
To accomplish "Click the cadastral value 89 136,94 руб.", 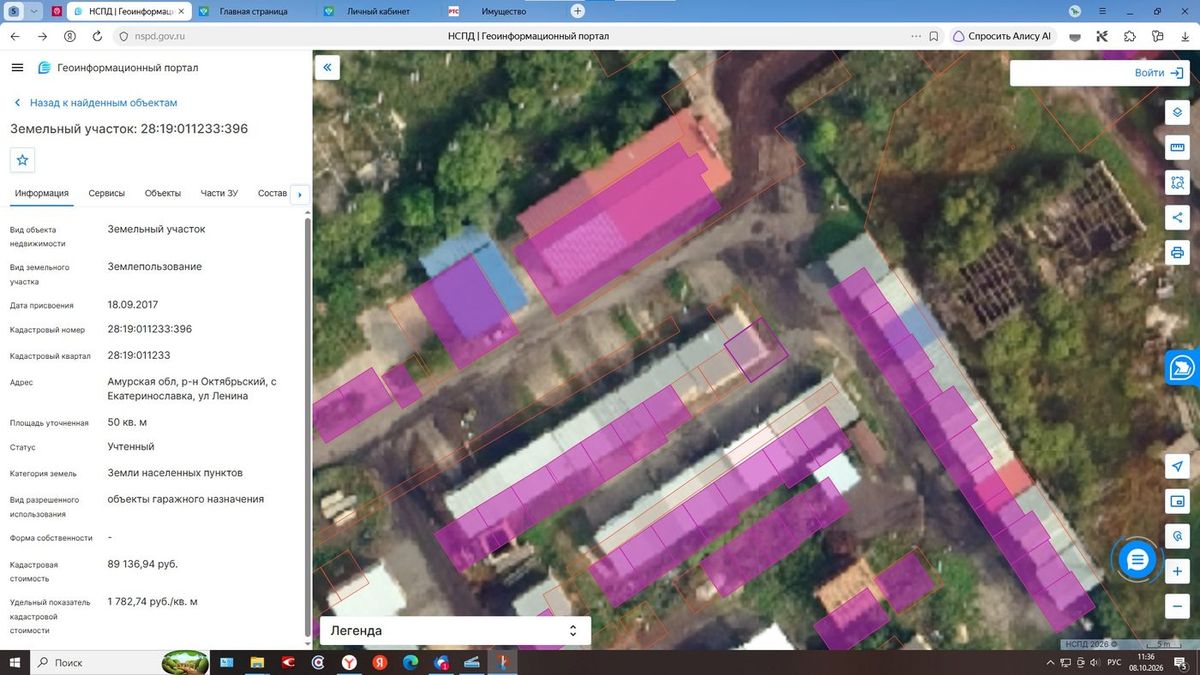I will click(x=143, y=564).
